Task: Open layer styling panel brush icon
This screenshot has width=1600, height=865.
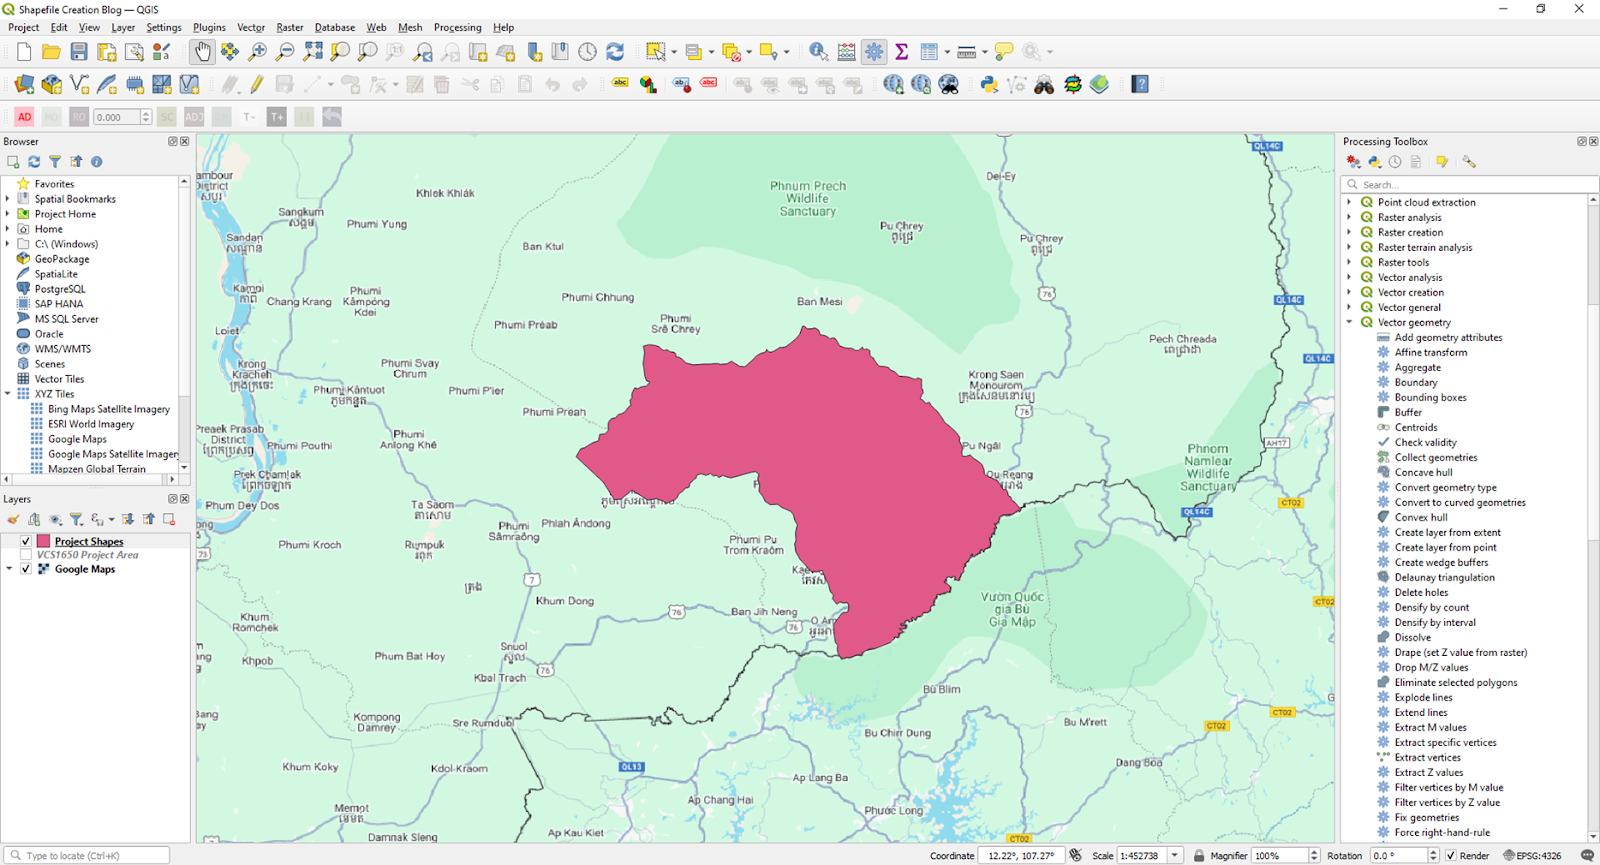Action: point(13,519)
